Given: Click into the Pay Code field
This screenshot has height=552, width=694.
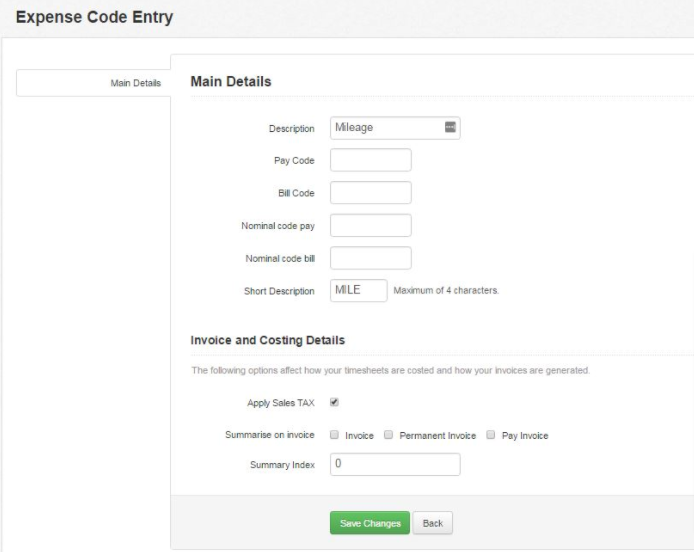Looking at the screenshot, I should (370, 160).
